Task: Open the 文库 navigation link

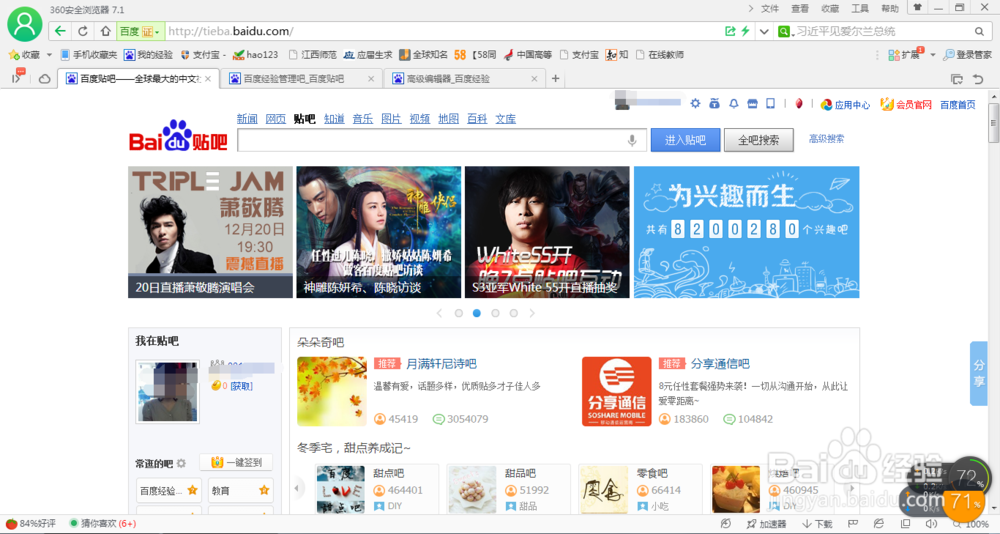Action: click(x=506, y=119)
